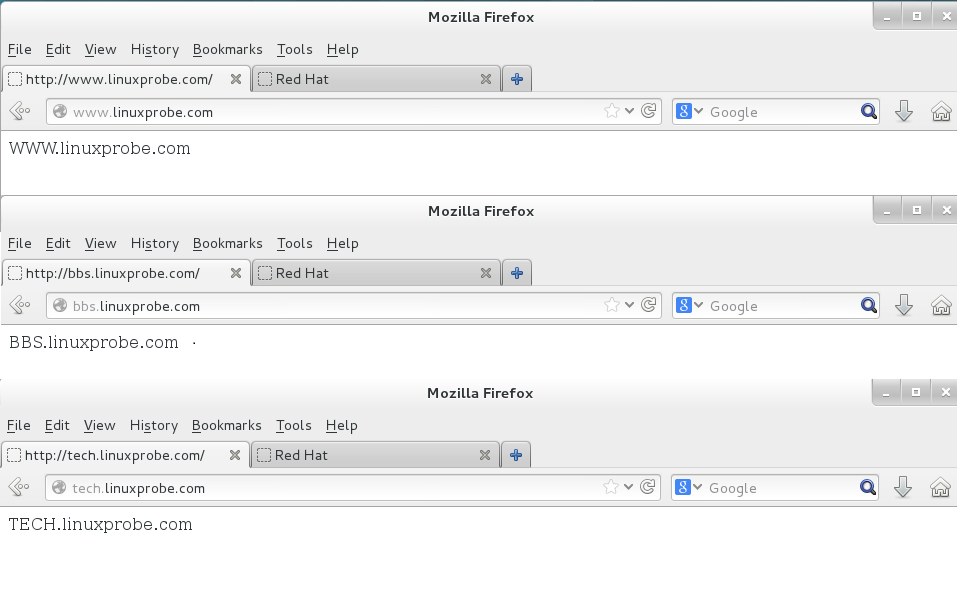The height and width of the screenshot is (598, 957).
Task: Open new tab beside www.linuxprobe.com tabs
Action: point(517,79)
